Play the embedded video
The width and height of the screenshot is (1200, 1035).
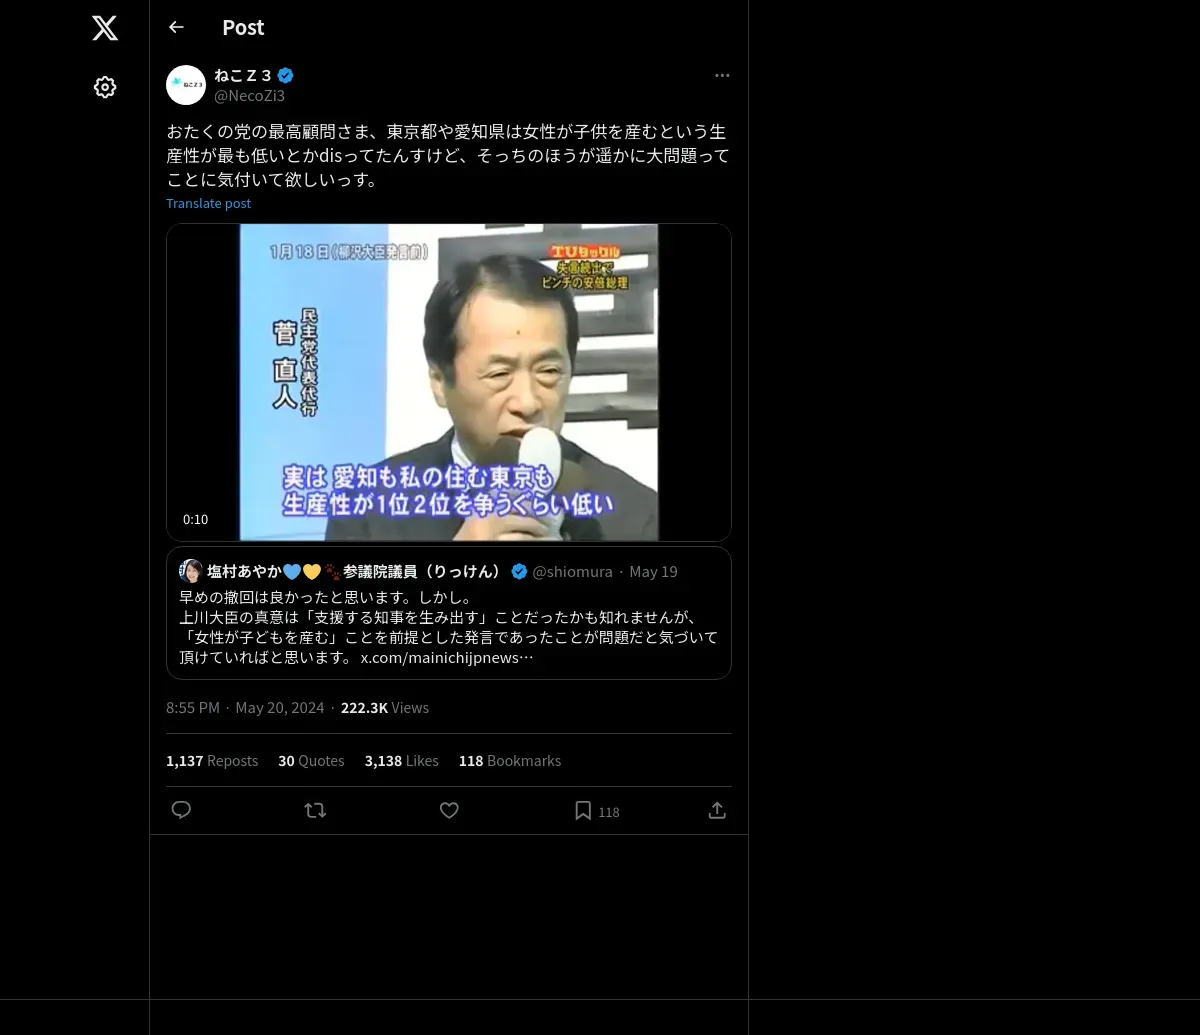pos(449,382)
